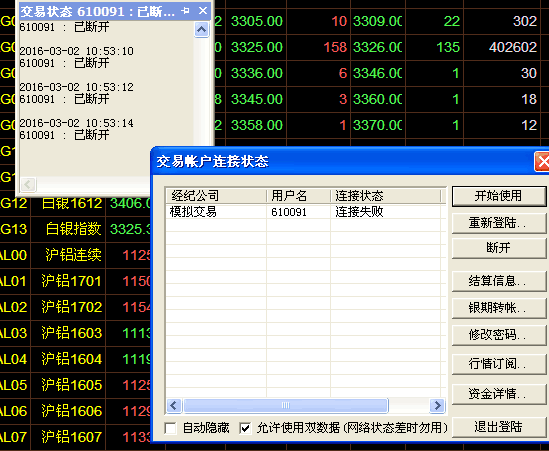Viewport: 549px width, 451px height.
Task: Click the 重新登陆 button
Action: point(499,223)
